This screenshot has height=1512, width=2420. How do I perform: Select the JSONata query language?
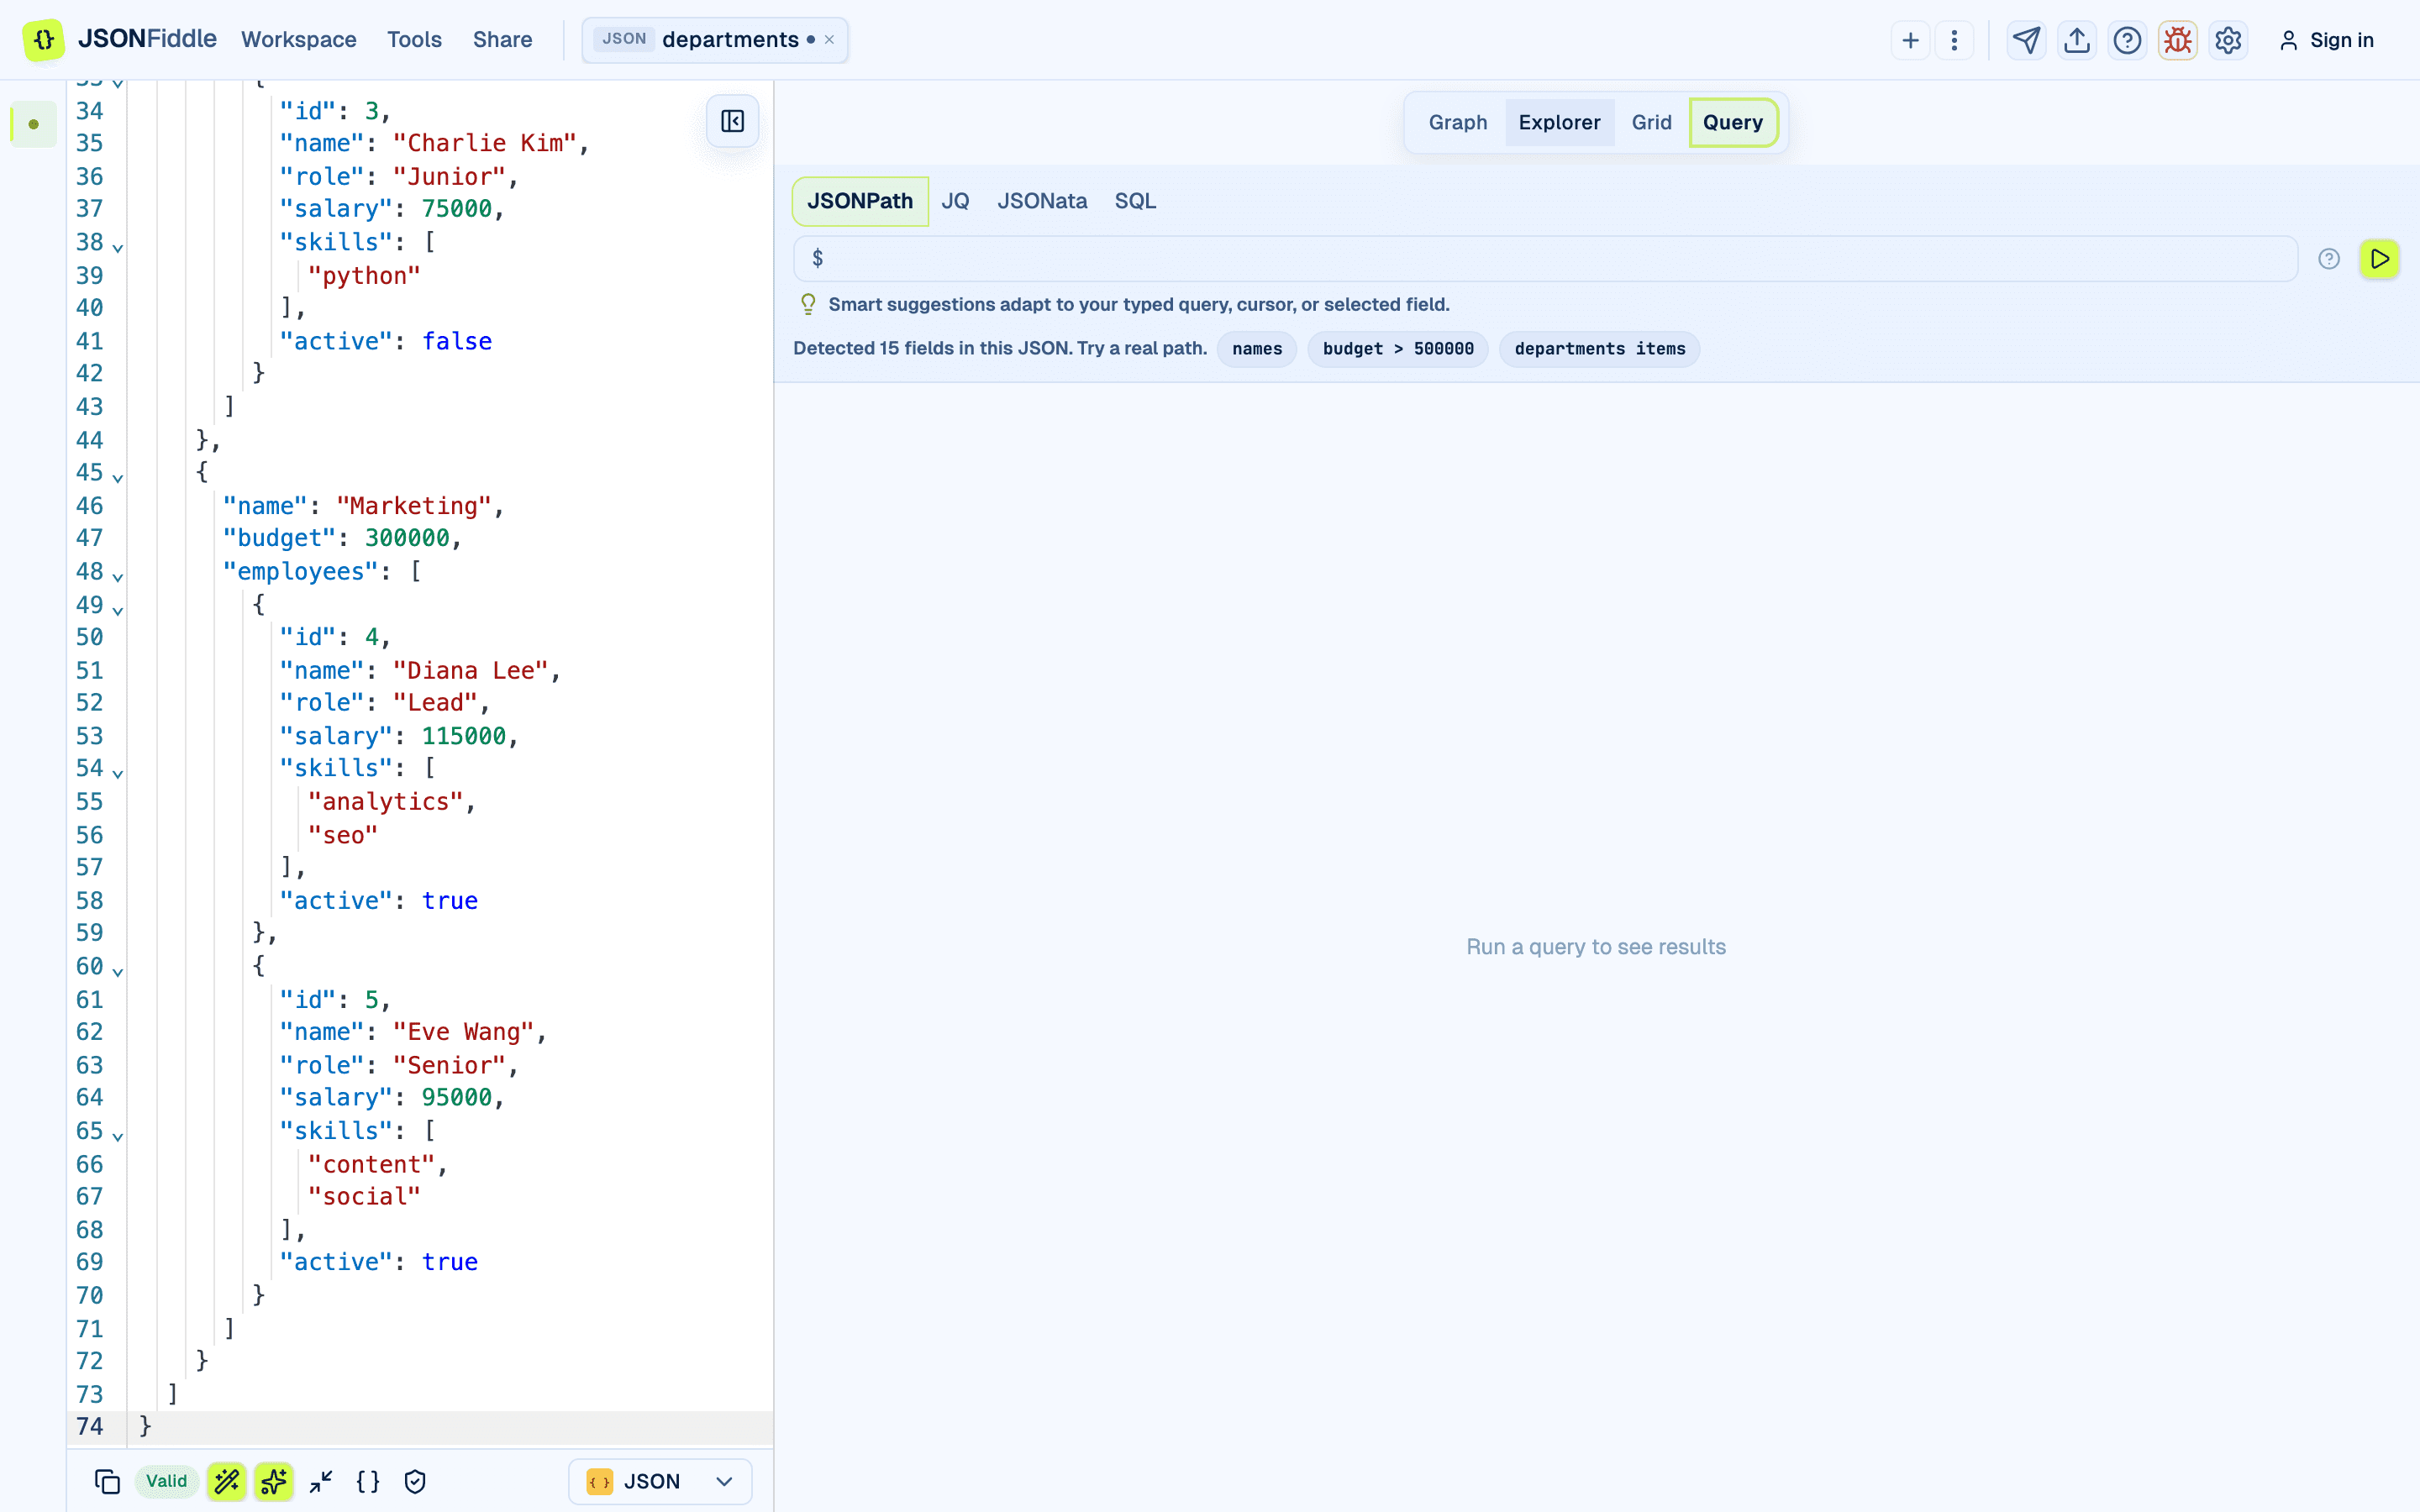(1042, 201)
